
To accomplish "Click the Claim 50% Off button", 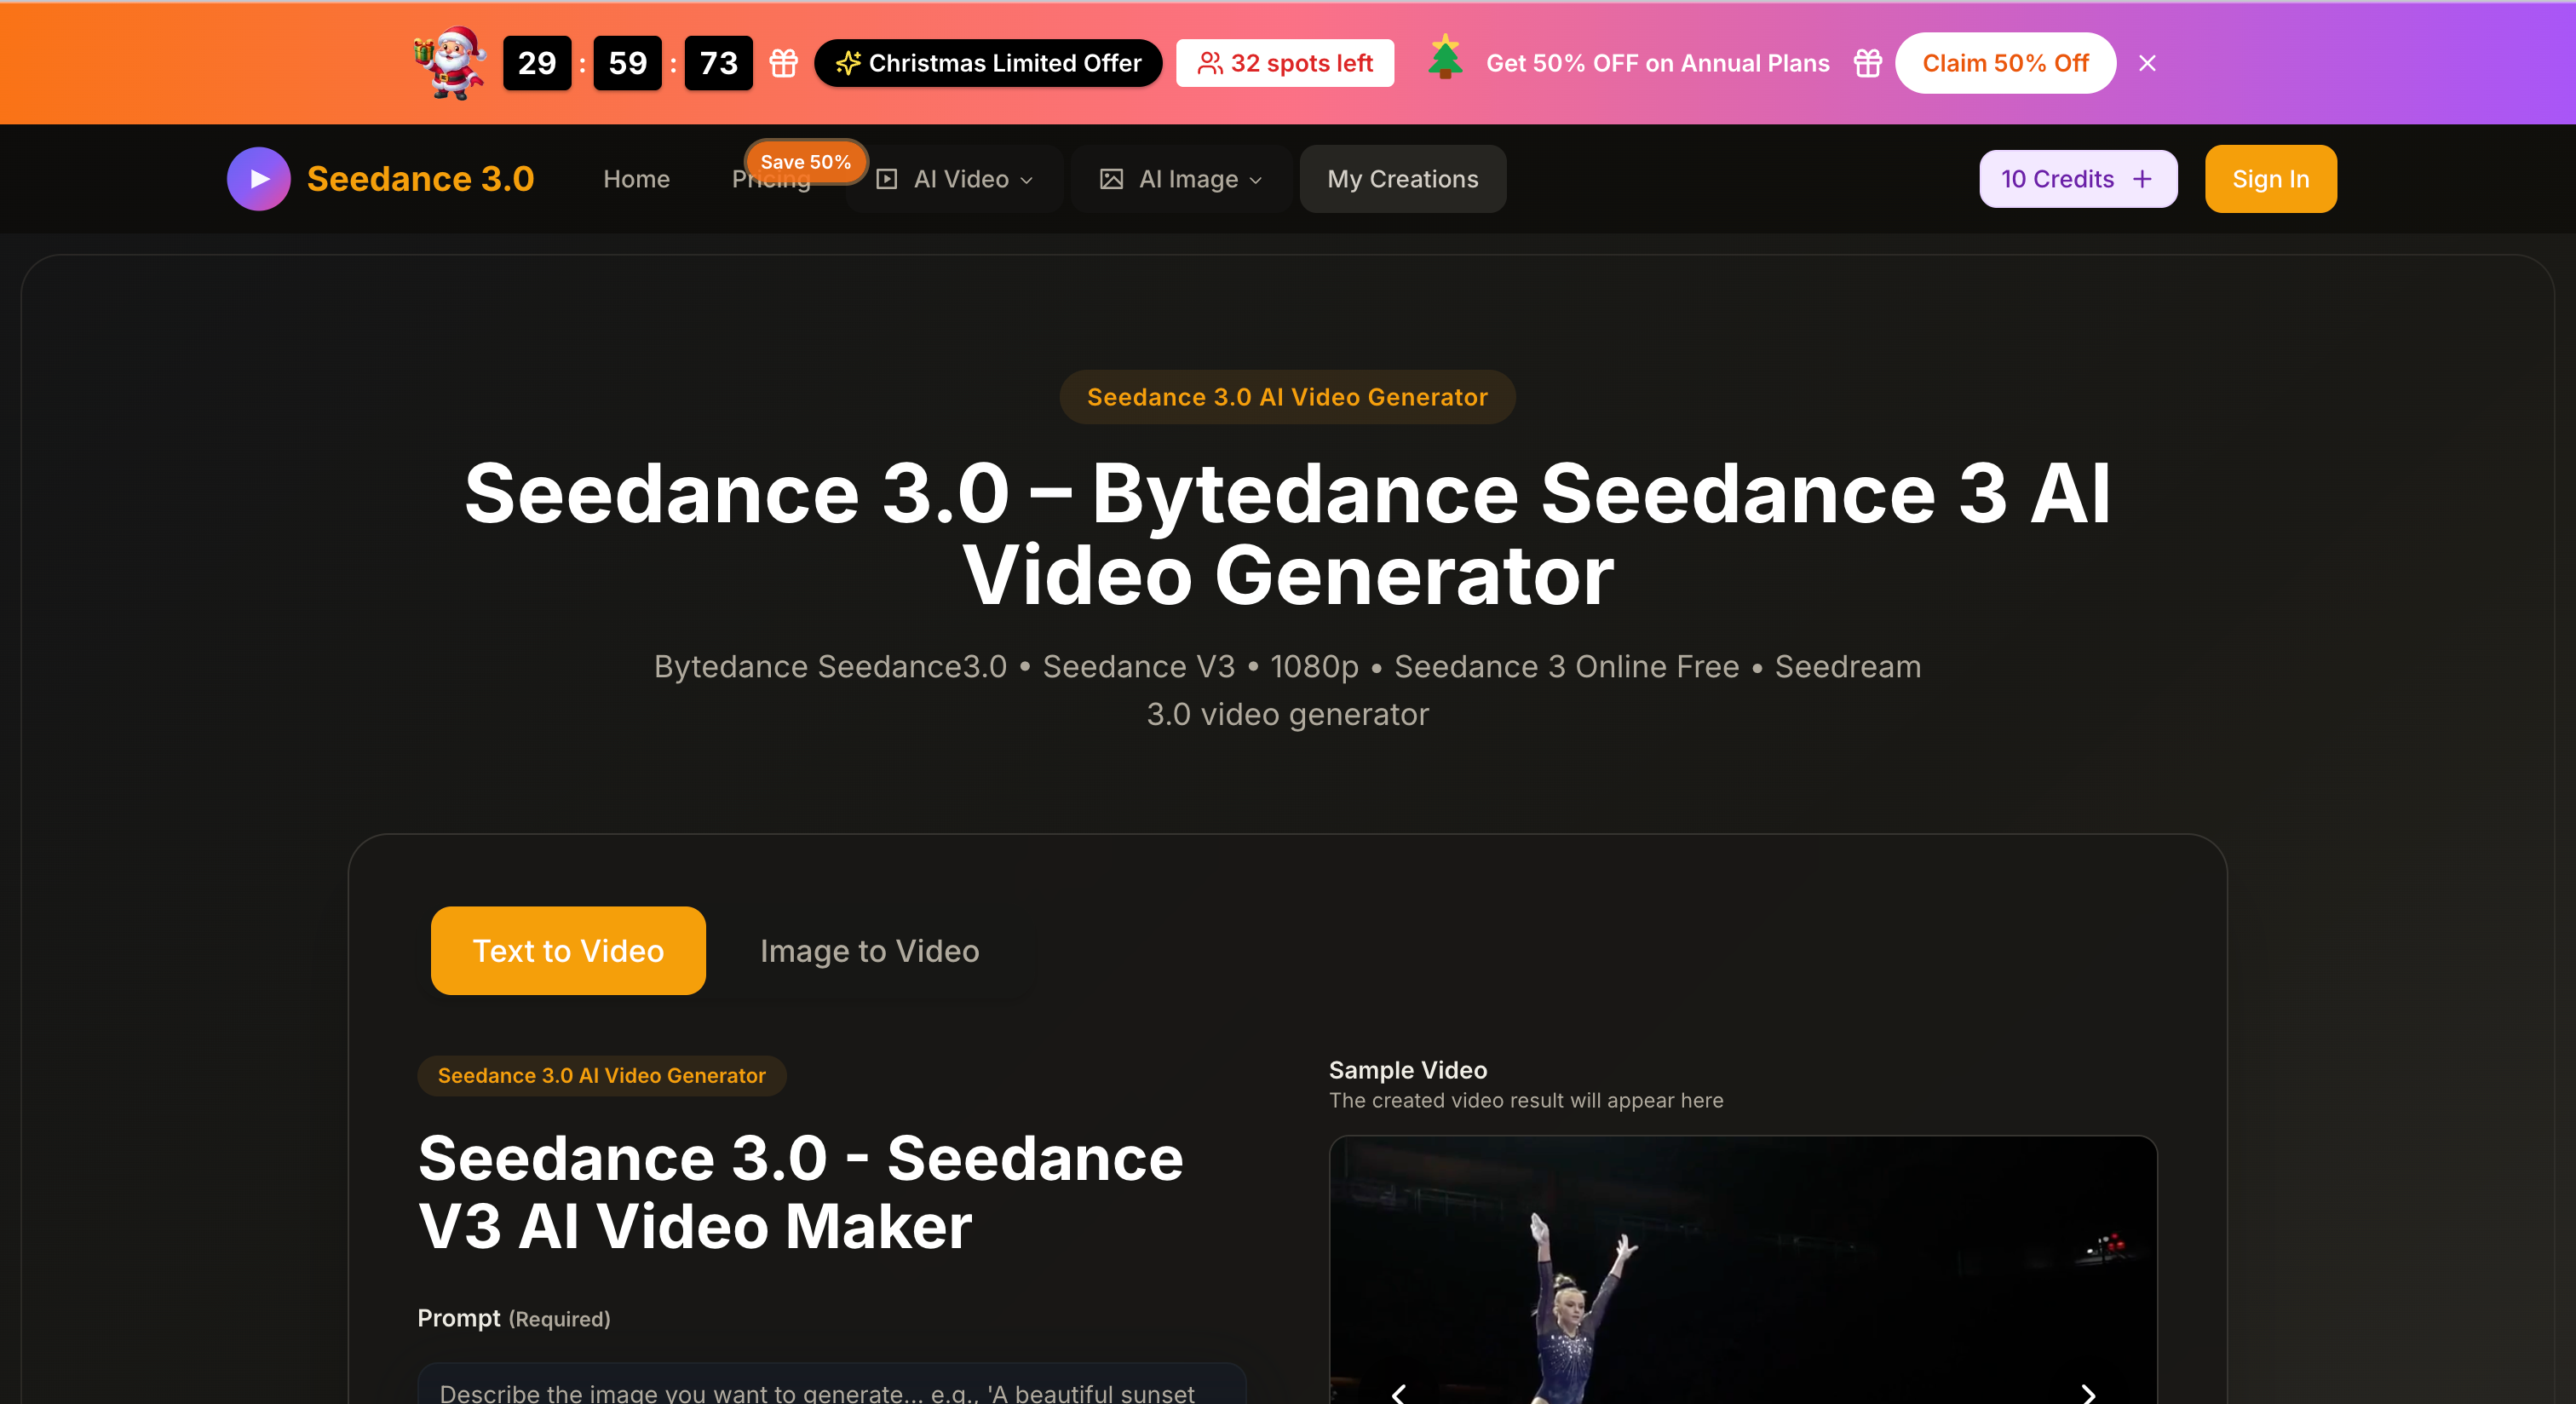I will (2005, 63).
